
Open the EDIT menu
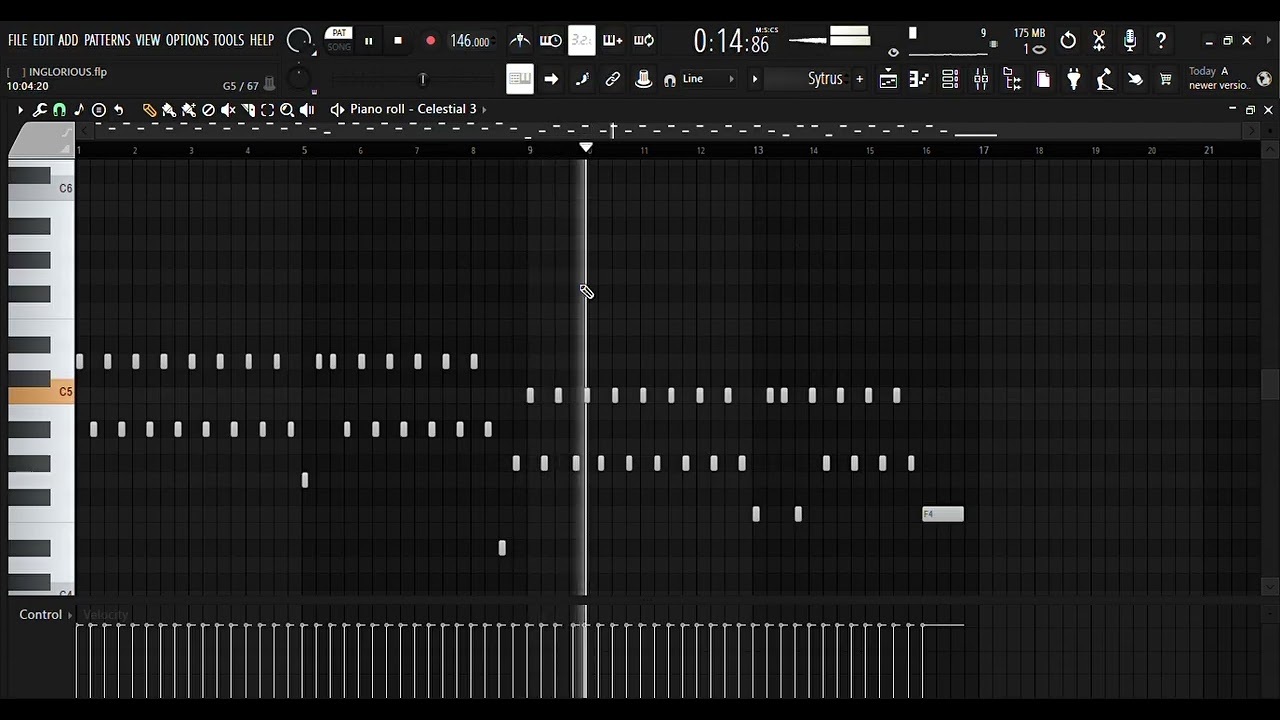point(43,40)
